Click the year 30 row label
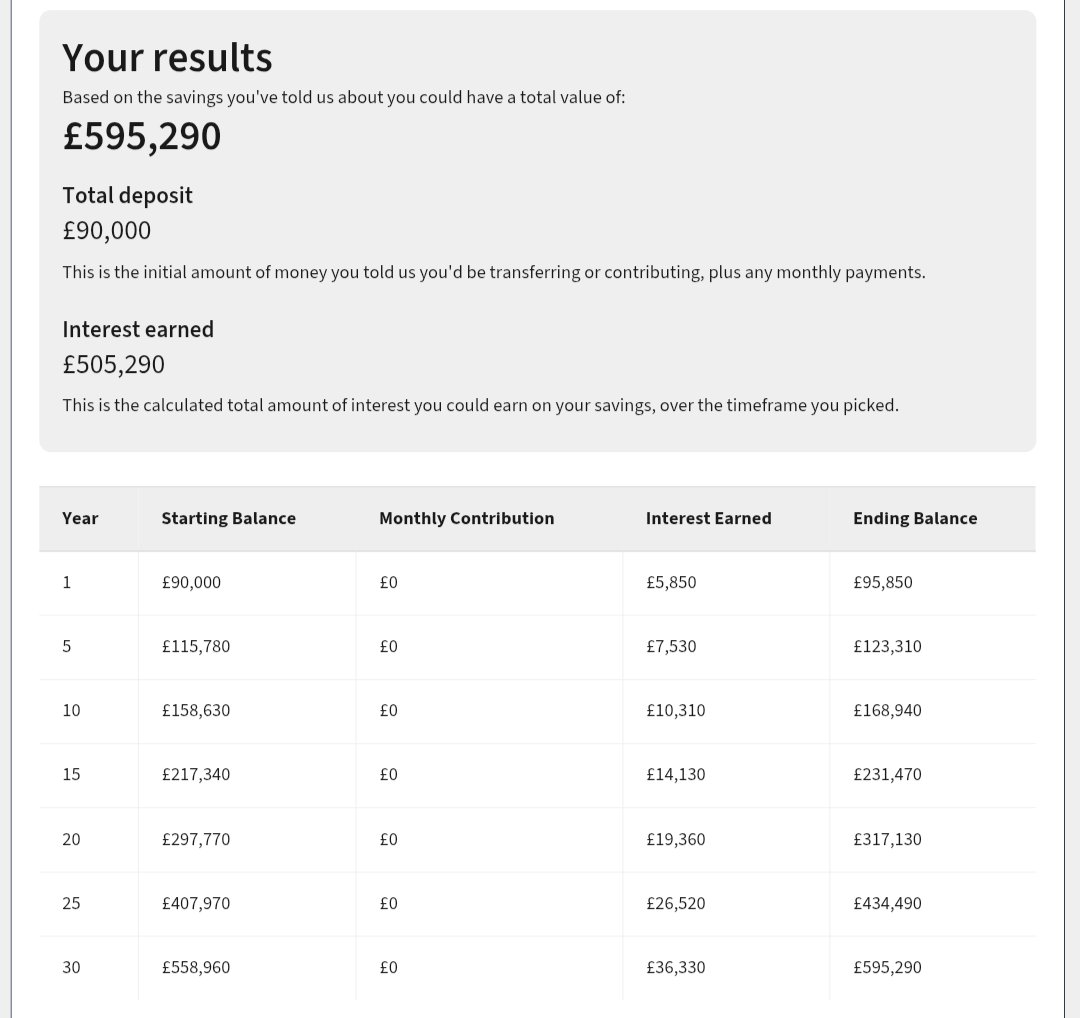 point(71,968)
